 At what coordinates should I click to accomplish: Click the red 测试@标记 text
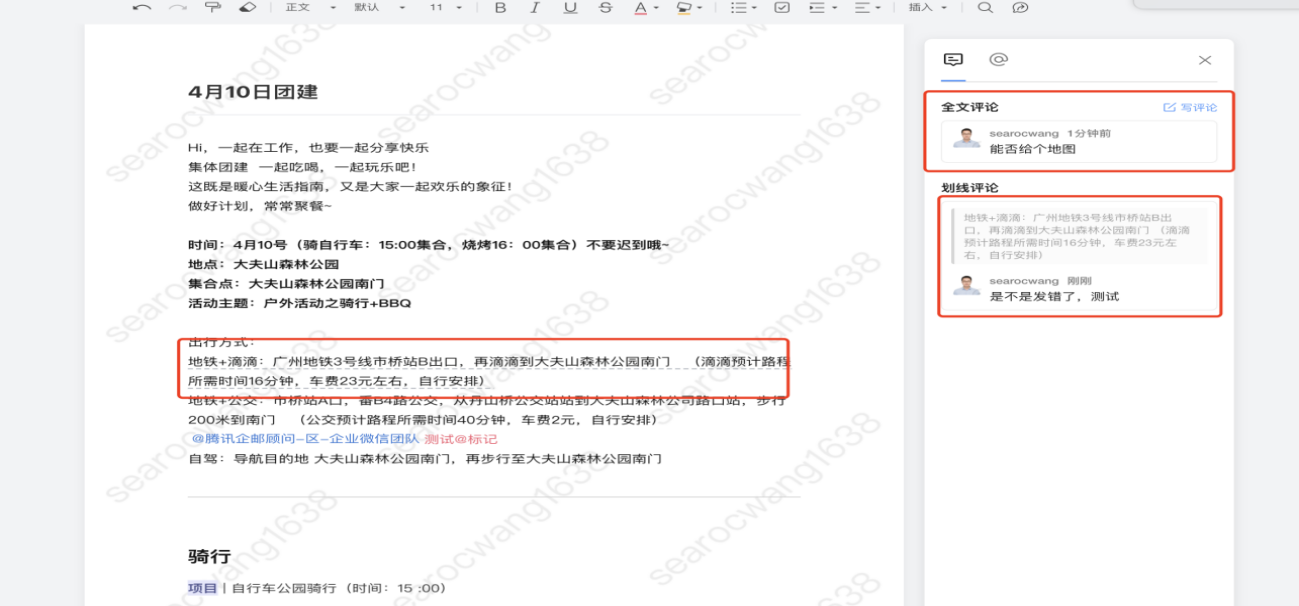[x=460, y=439]
